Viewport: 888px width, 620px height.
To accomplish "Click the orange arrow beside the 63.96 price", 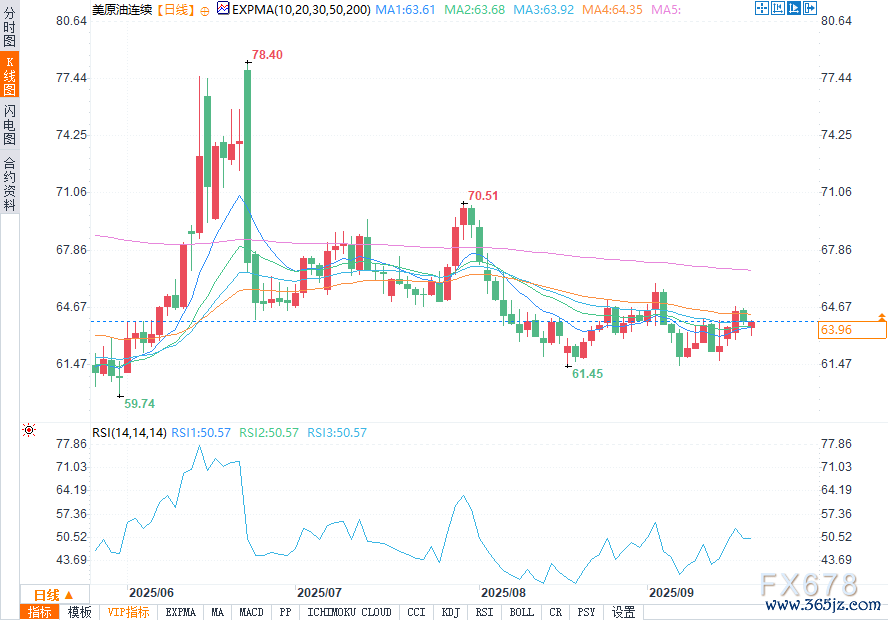I will [881, 316].
